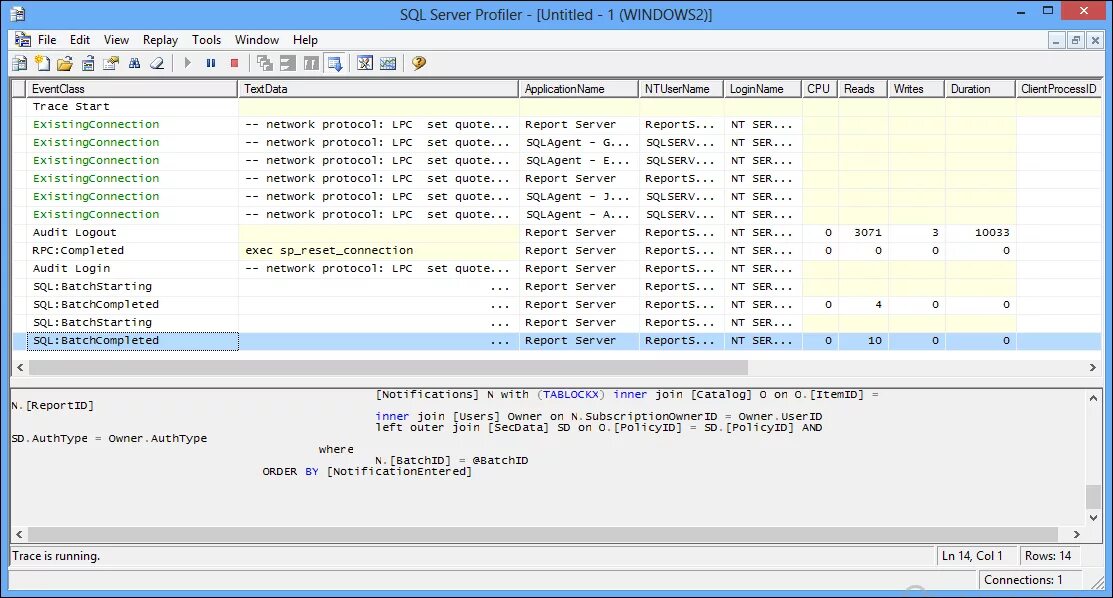Click the ClientProcessID column header
The image size is (1113, 598).
pos(1058,89)
